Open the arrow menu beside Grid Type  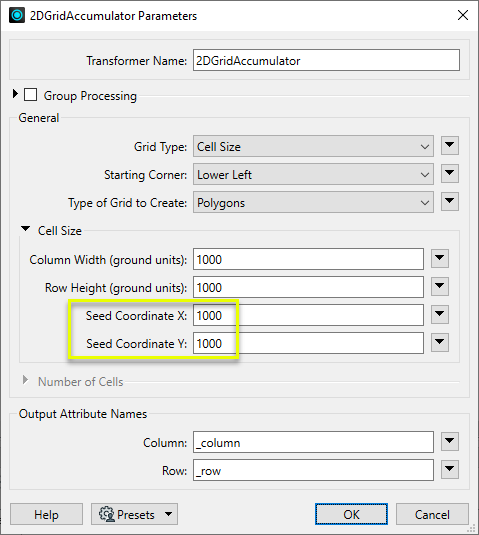coord(450,146)
